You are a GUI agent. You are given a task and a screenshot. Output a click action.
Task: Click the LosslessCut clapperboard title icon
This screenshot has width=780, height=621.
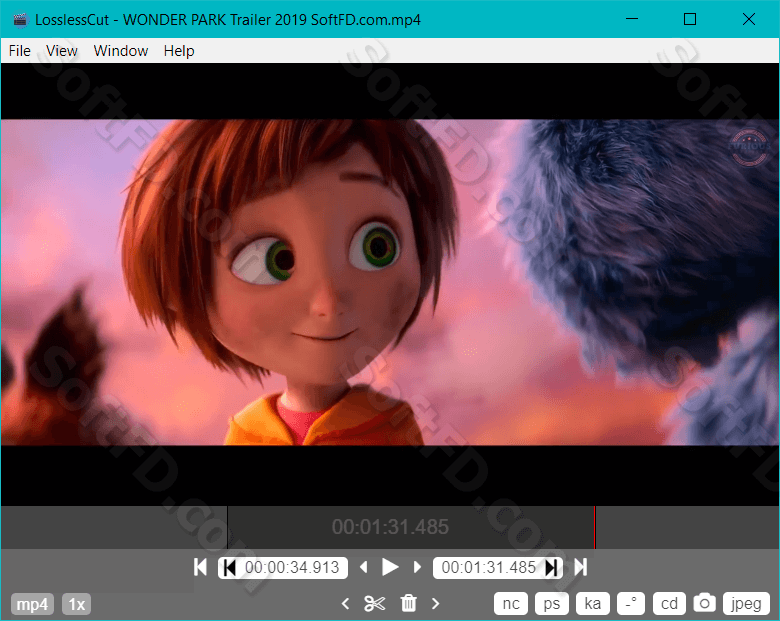point(20,19)
